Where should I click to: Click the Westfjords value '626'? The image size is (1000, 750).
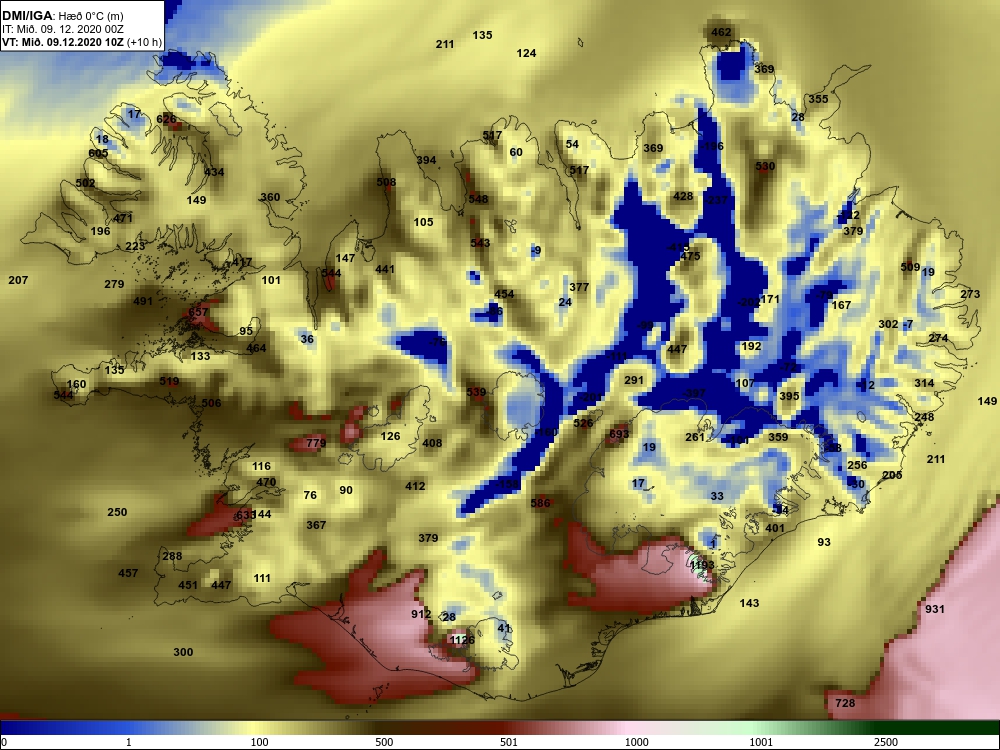point(166,119)
